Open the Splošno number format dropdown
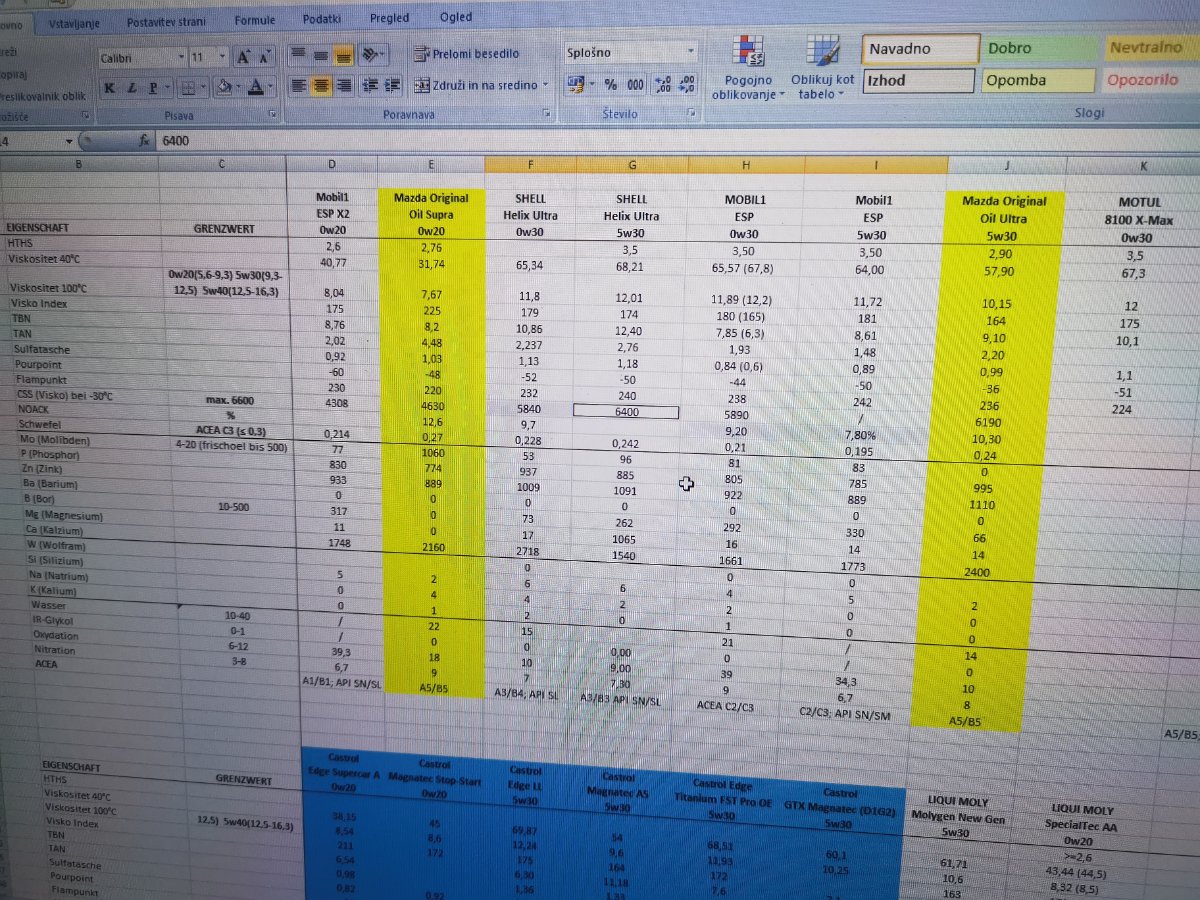Viewport: 1200px width, 900px height. pyautogui.click(x=691, y=51)
